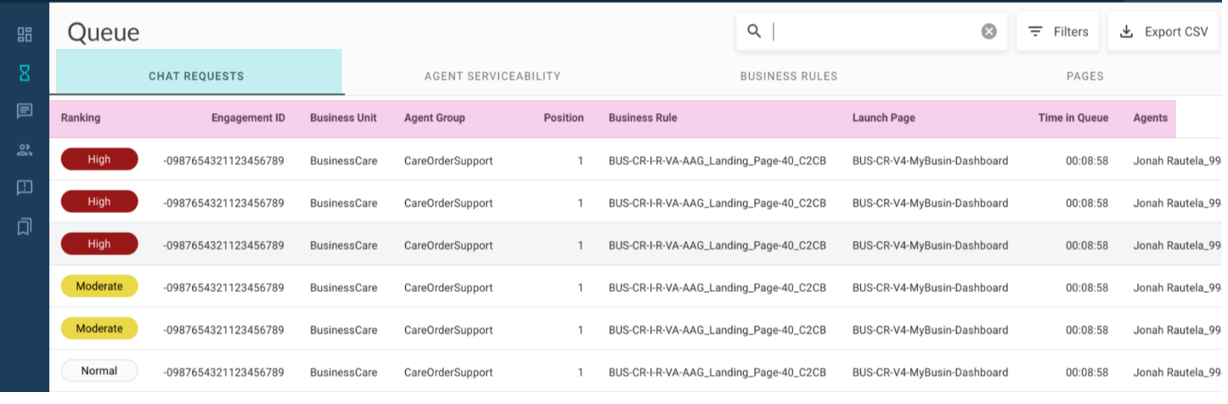
Task: Click the first High ranking badge
Action: pyautogui.click(x=99, y=159)
